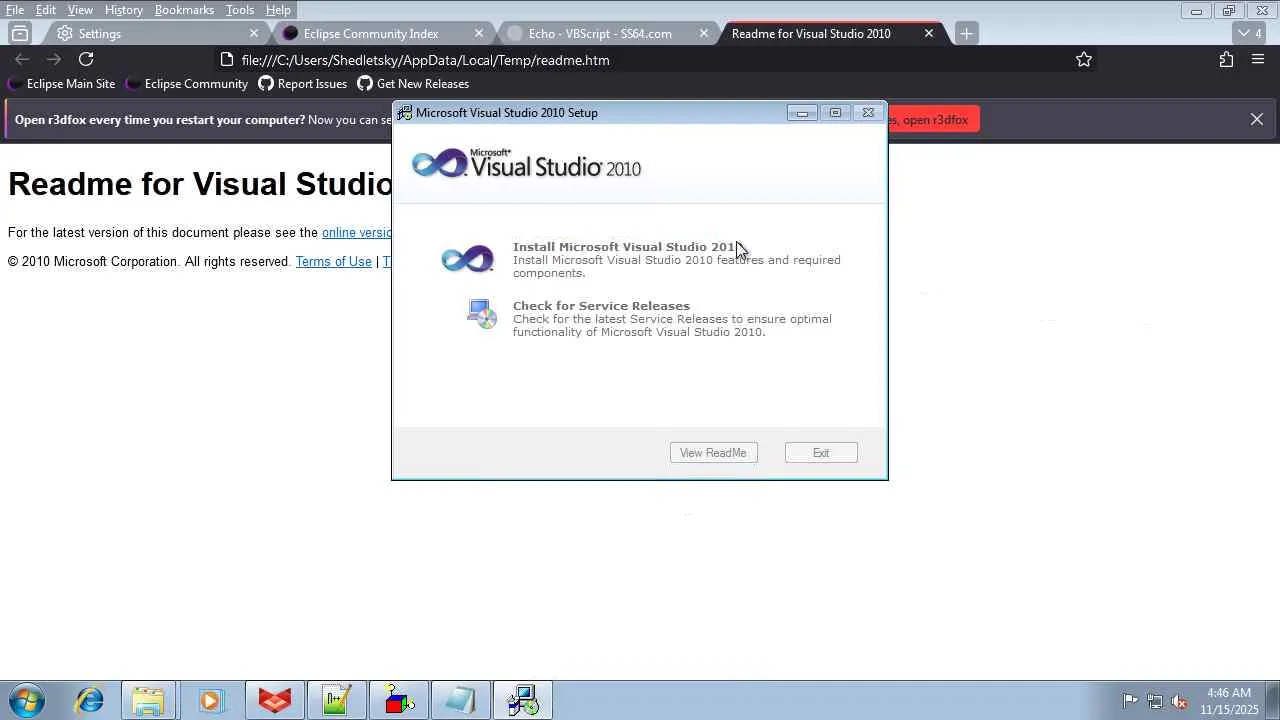Open the Windows Start menu
The height and width of the screenshot is (720, 1280).
(x=27, y=701)
